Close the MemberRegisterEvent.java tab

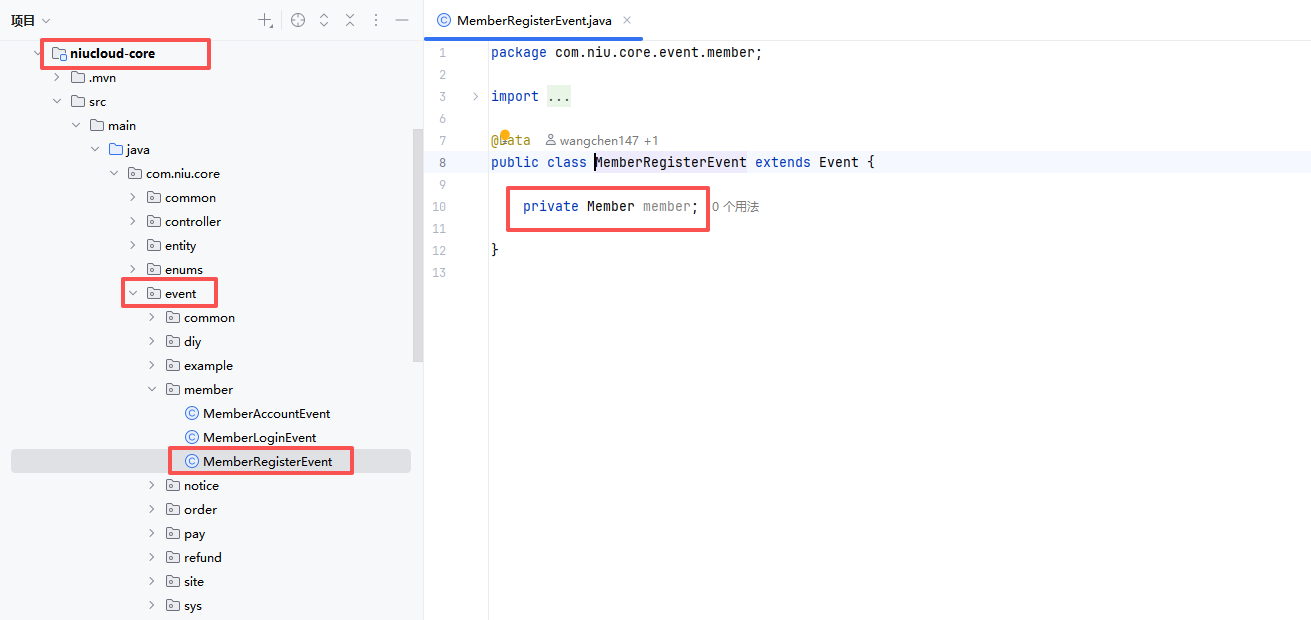point(626,20)
